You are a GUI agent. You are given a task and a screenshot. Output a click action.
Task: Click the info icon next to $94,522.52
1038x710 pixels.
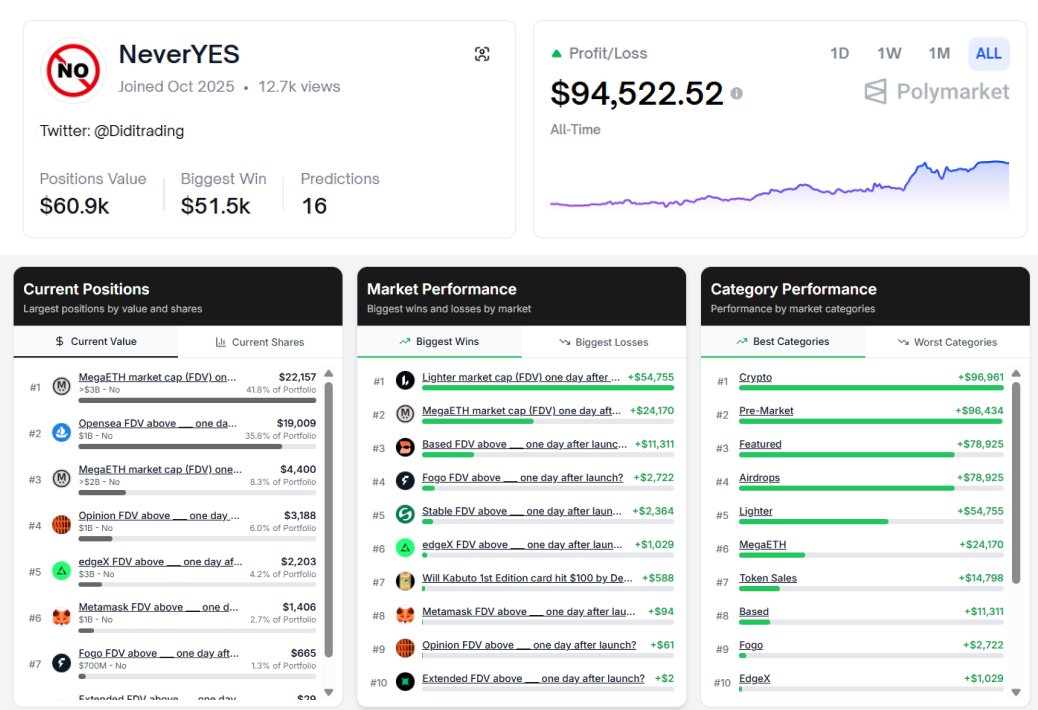point(736,94)
